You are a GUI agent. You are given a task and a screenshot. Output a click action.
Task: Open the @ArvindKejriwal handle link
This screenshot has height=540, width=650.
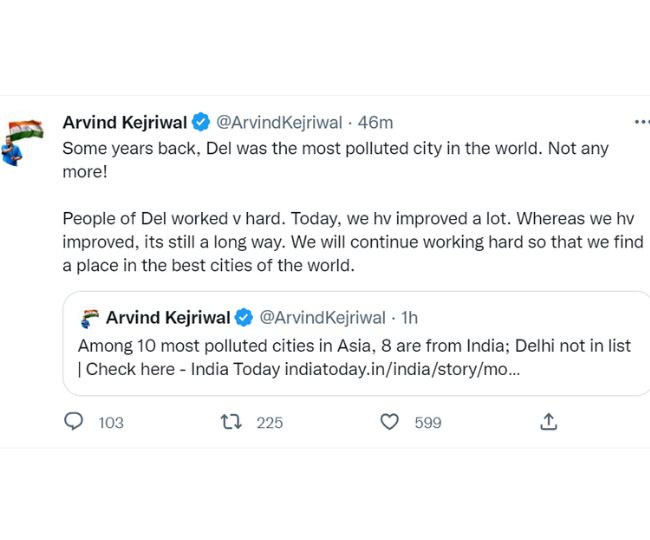(278, 122)
